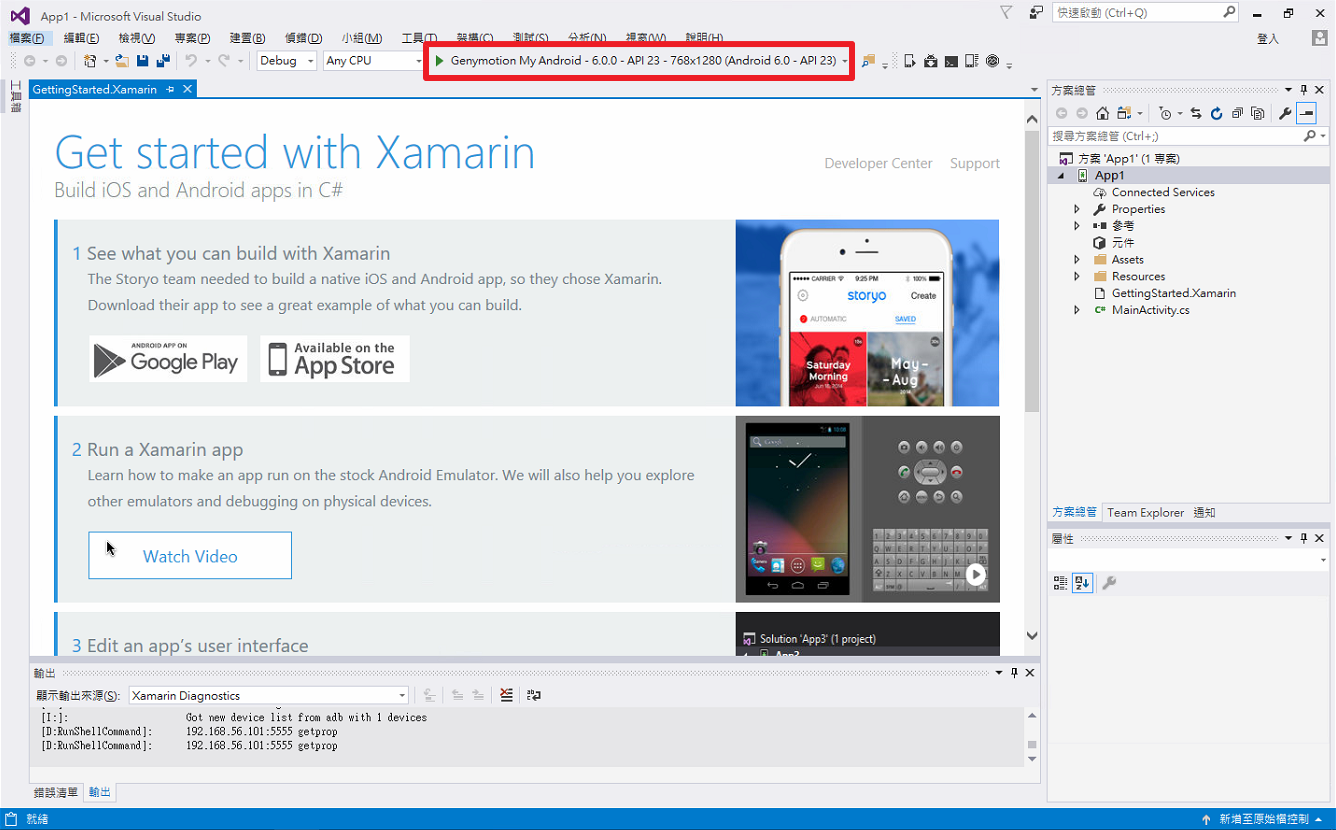
Task: Click the Available on the App Store badge
Action: click(x=335, y=359)
